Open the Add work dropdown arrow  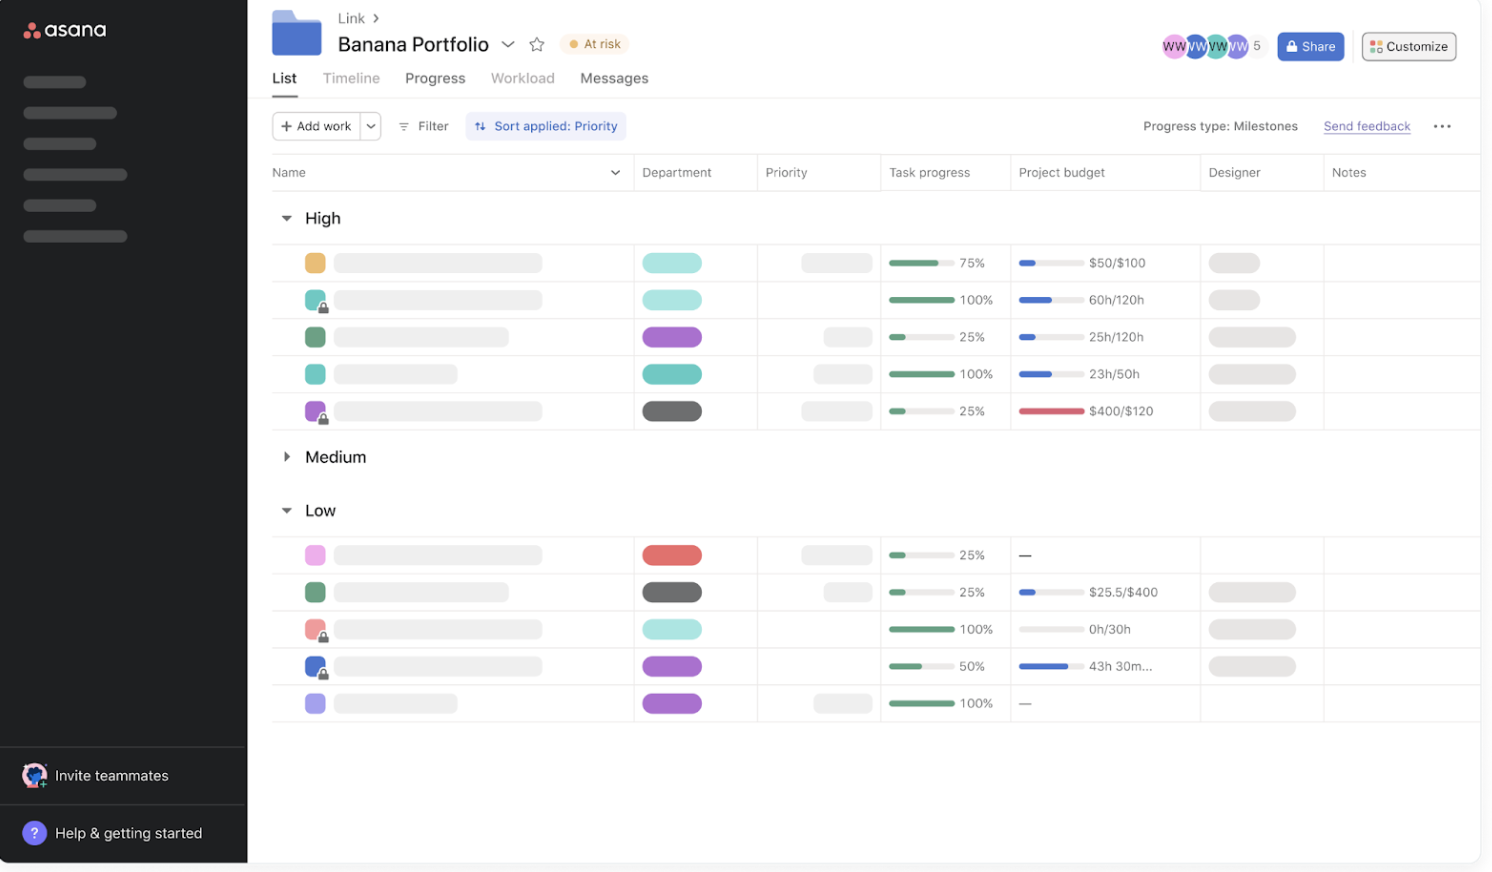click(x=371, y=126)
